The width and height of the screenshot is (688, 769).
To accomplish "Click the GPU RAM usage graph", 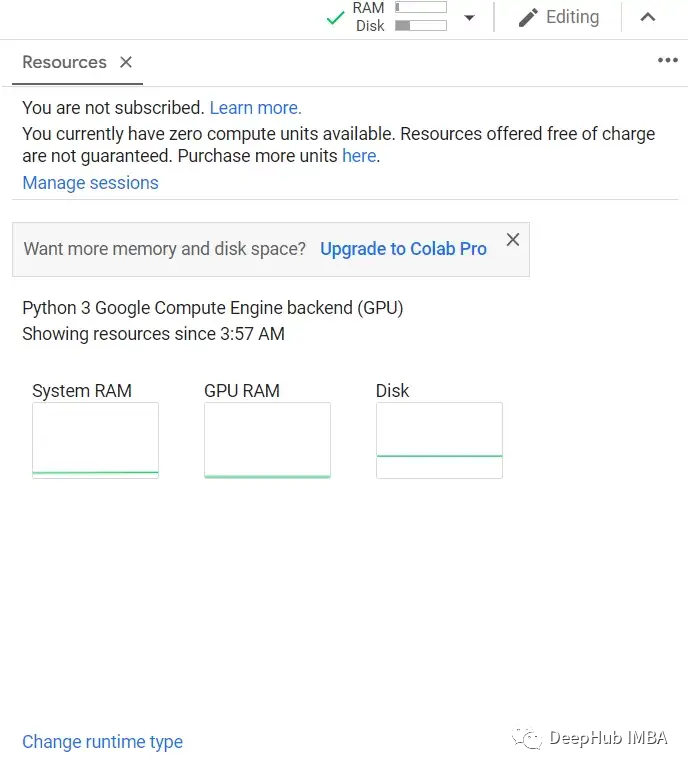I will (x=267, y=440).
